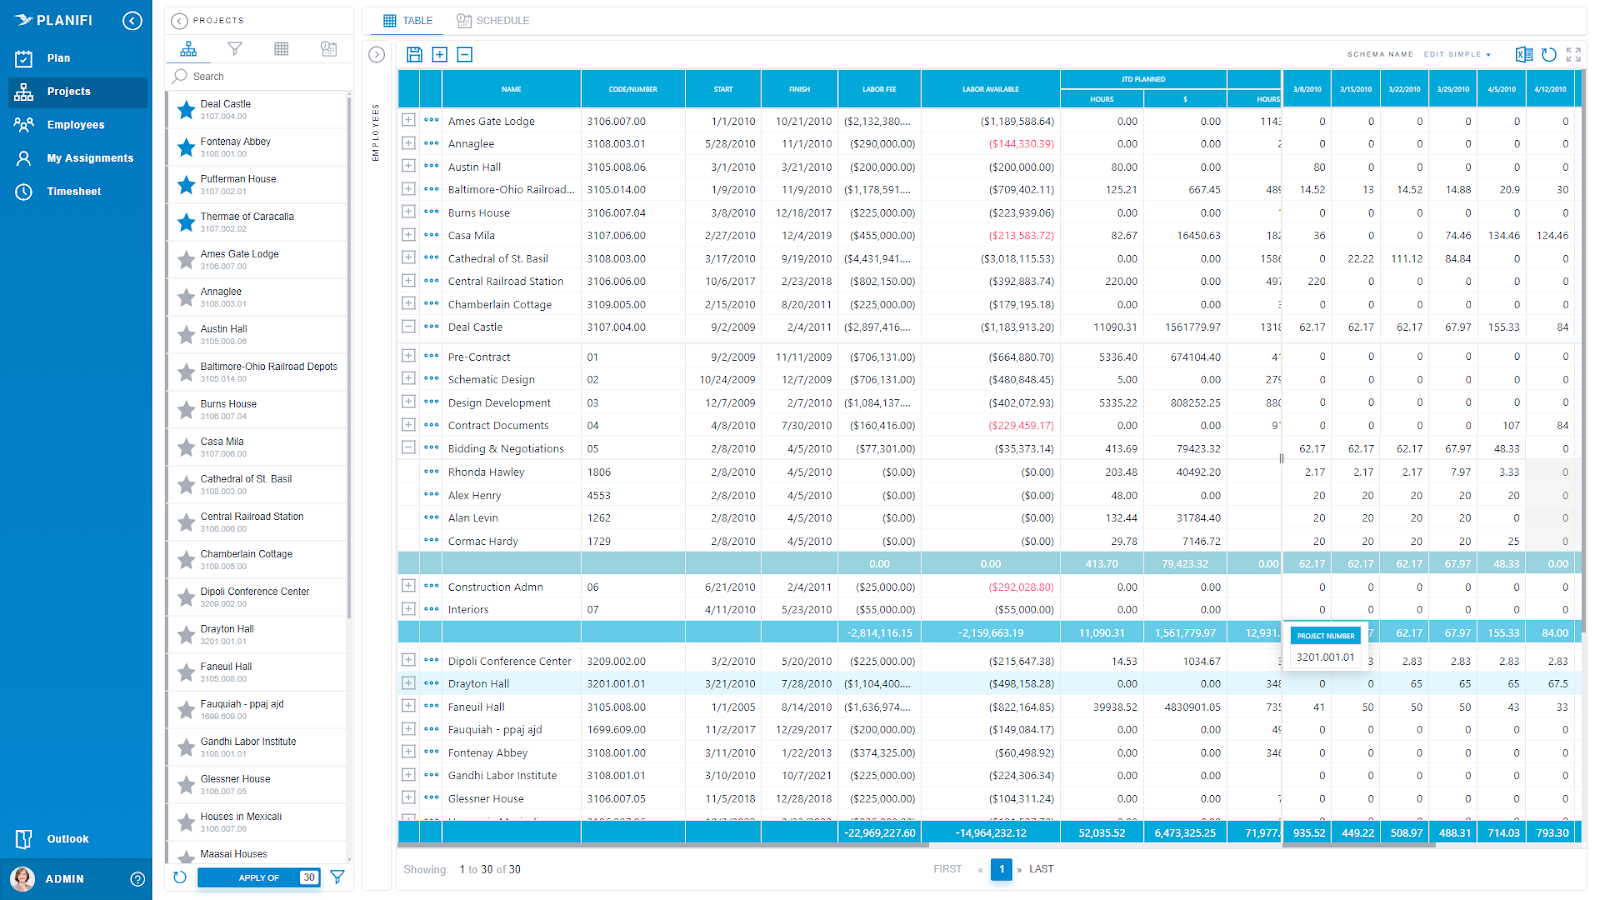The height and width of the screenshot is (900, 1600).
Task: Star the Fauquiah - ppaj ajd project
Action: [x=186, y=710]
